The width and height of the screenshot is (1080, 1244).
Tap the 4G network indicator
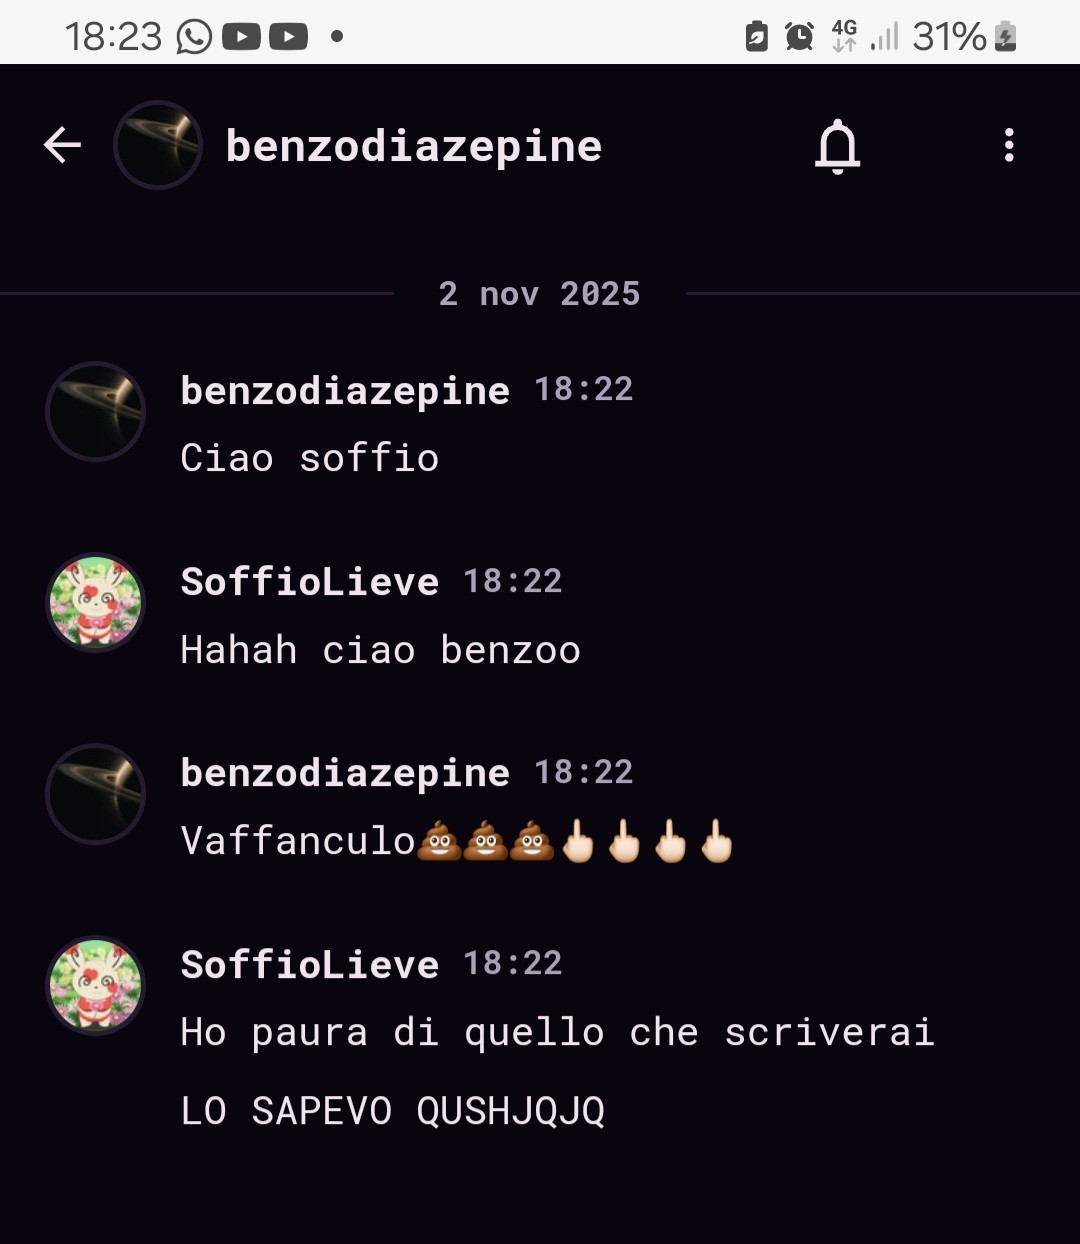844,36
